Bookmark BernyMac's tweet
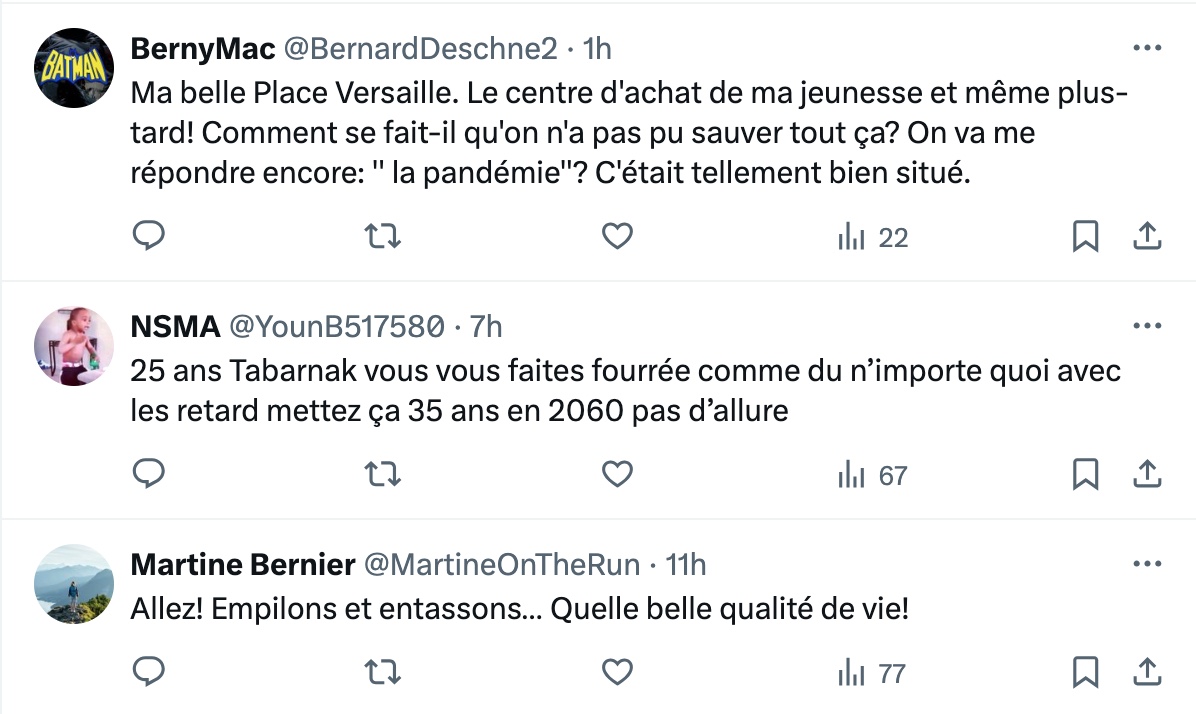The height and width of the screenshot is (714, 1196). coord(1085,236)
